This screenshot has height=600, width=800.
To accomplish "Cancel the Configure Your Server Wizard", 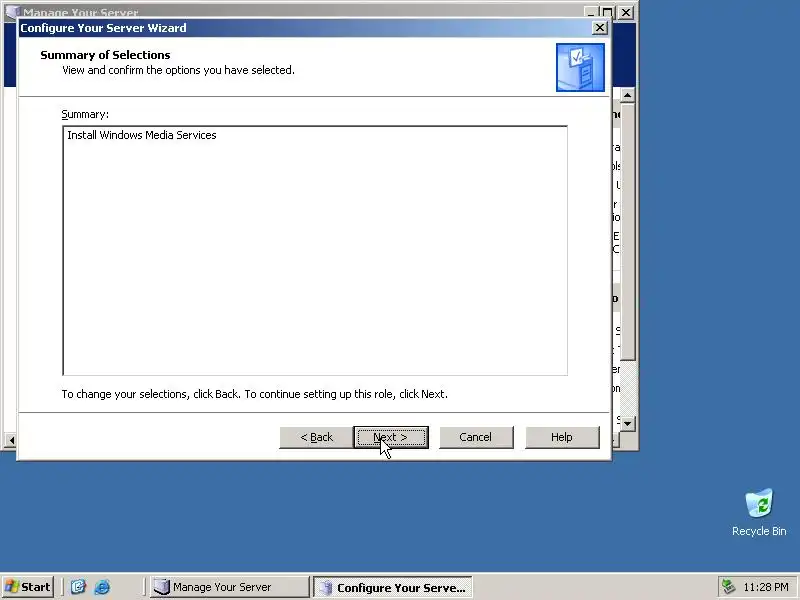I will tap(476, 437).
